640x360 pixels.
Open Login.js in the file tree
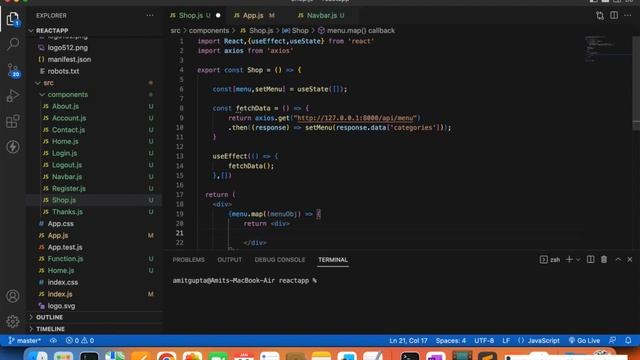pos(64,153)
